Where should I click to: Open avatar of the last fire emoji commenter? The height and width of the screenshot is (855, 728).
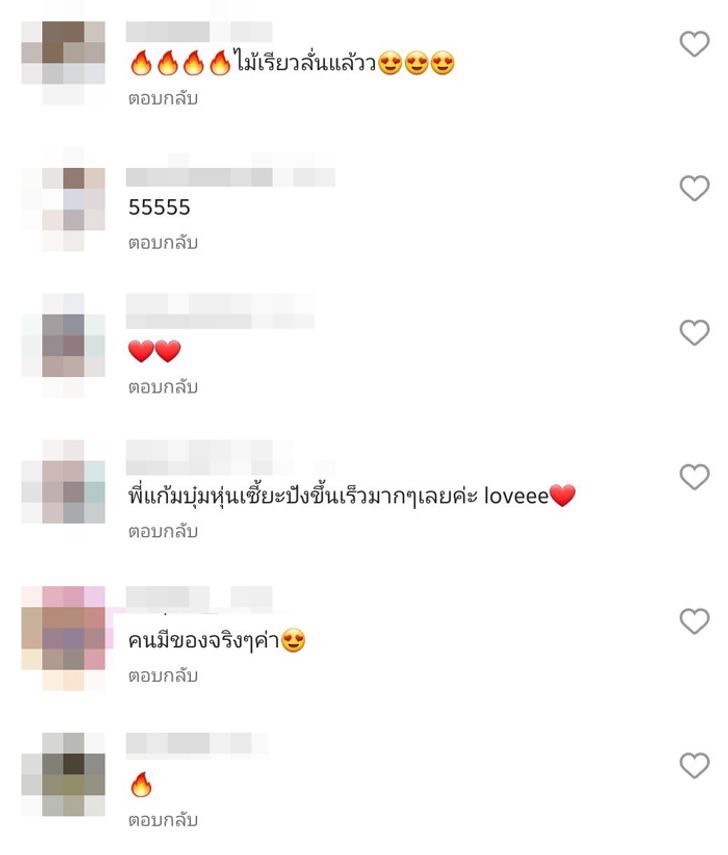[63, 774]
